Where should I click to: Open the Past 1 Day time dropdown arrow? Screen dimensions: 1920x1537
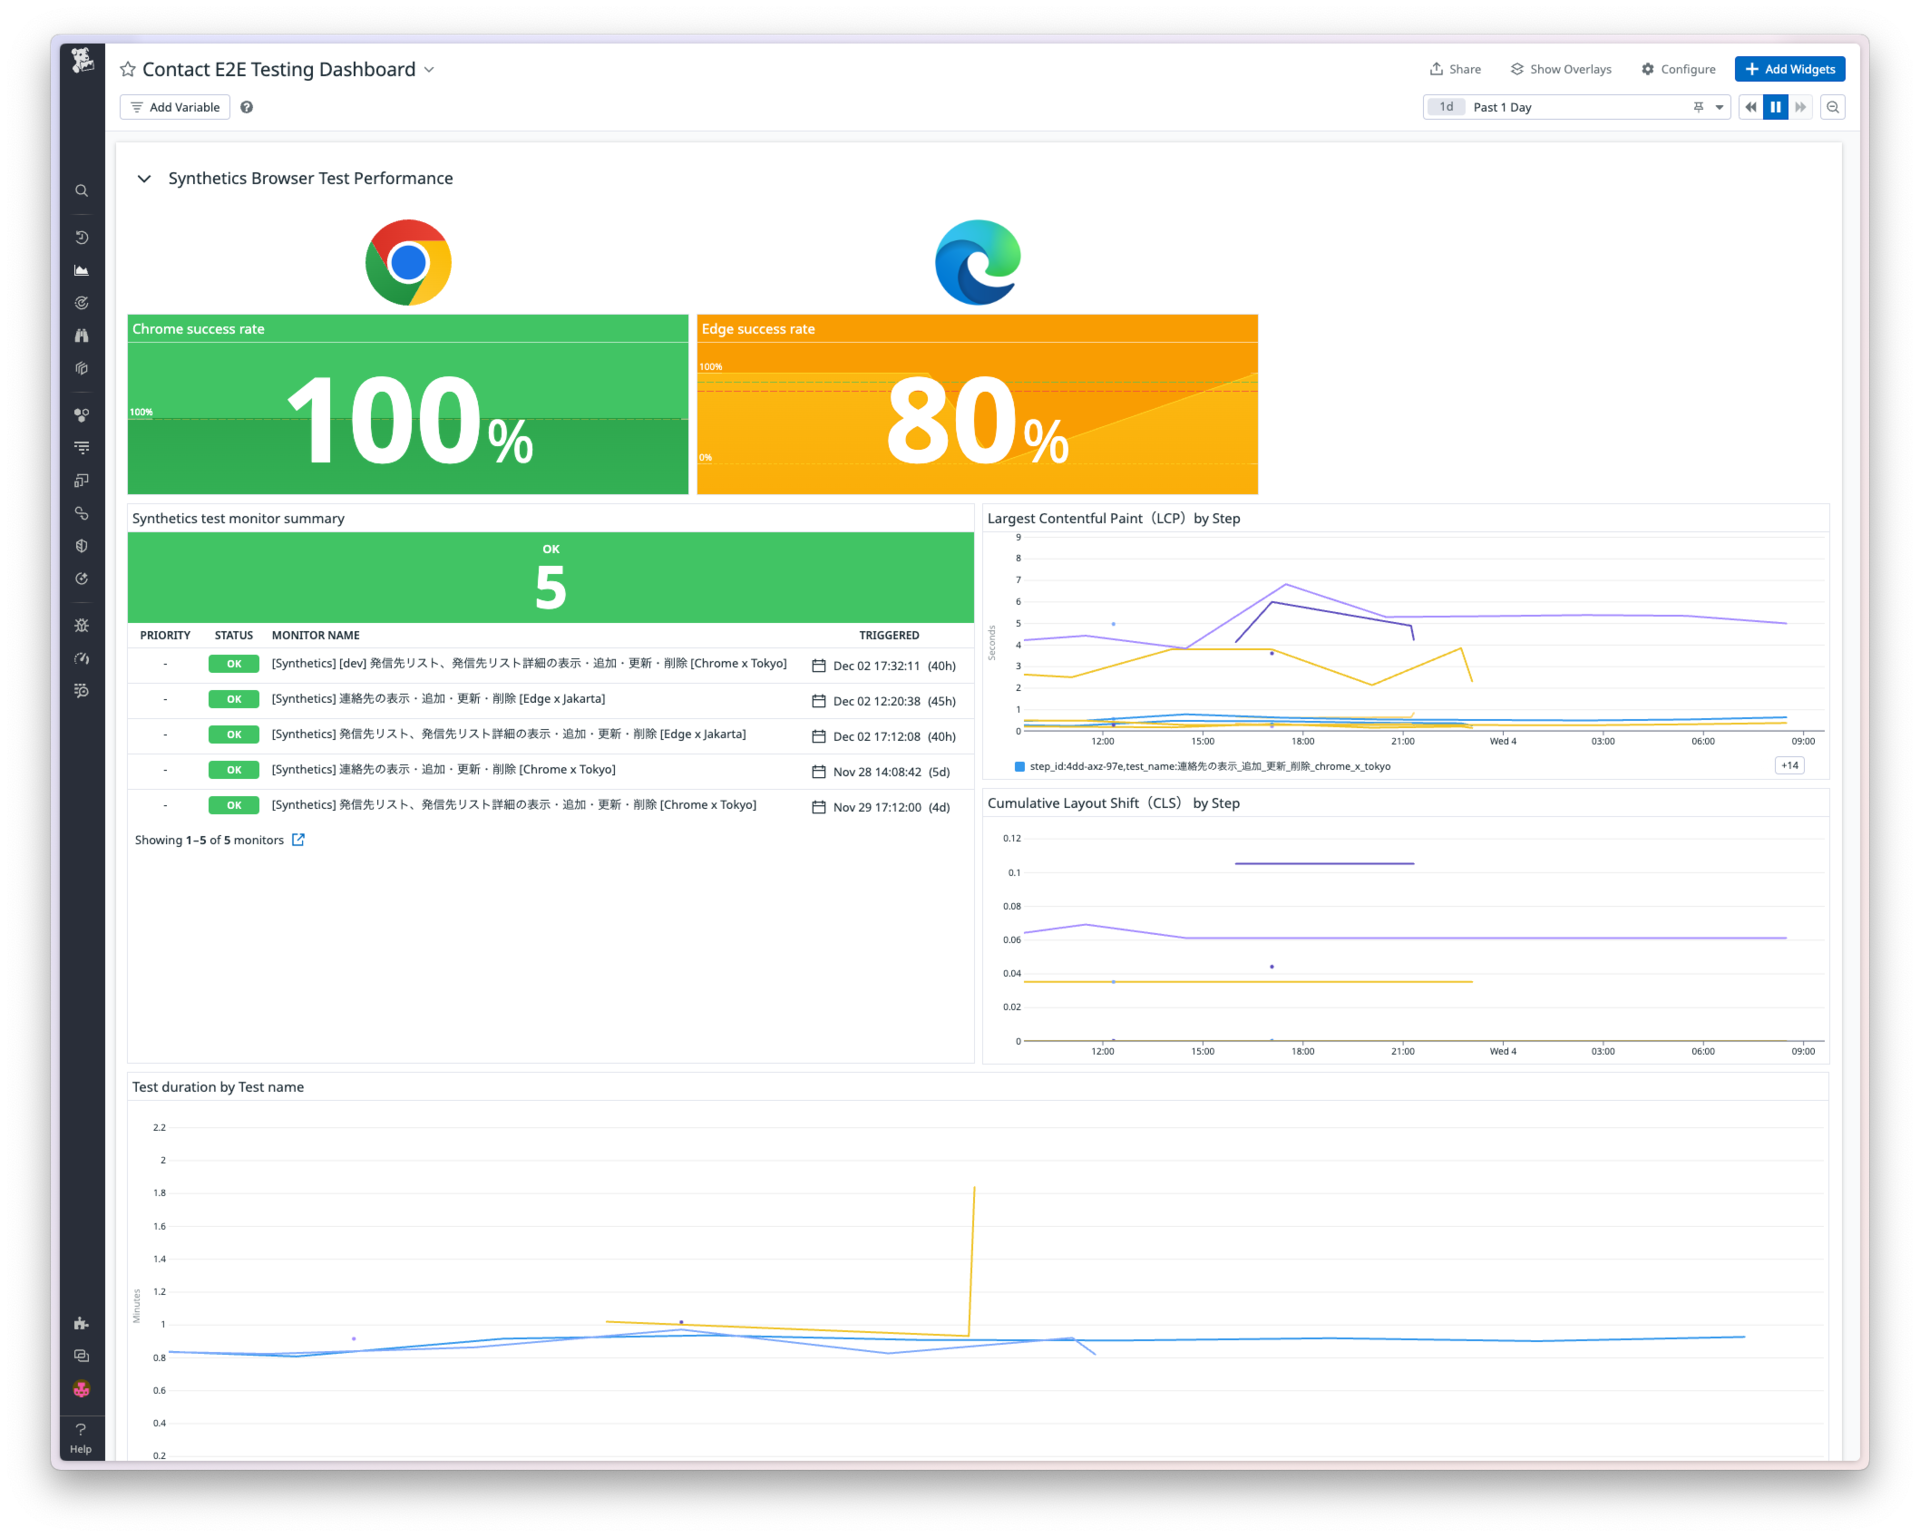(x=1720, y=107)
